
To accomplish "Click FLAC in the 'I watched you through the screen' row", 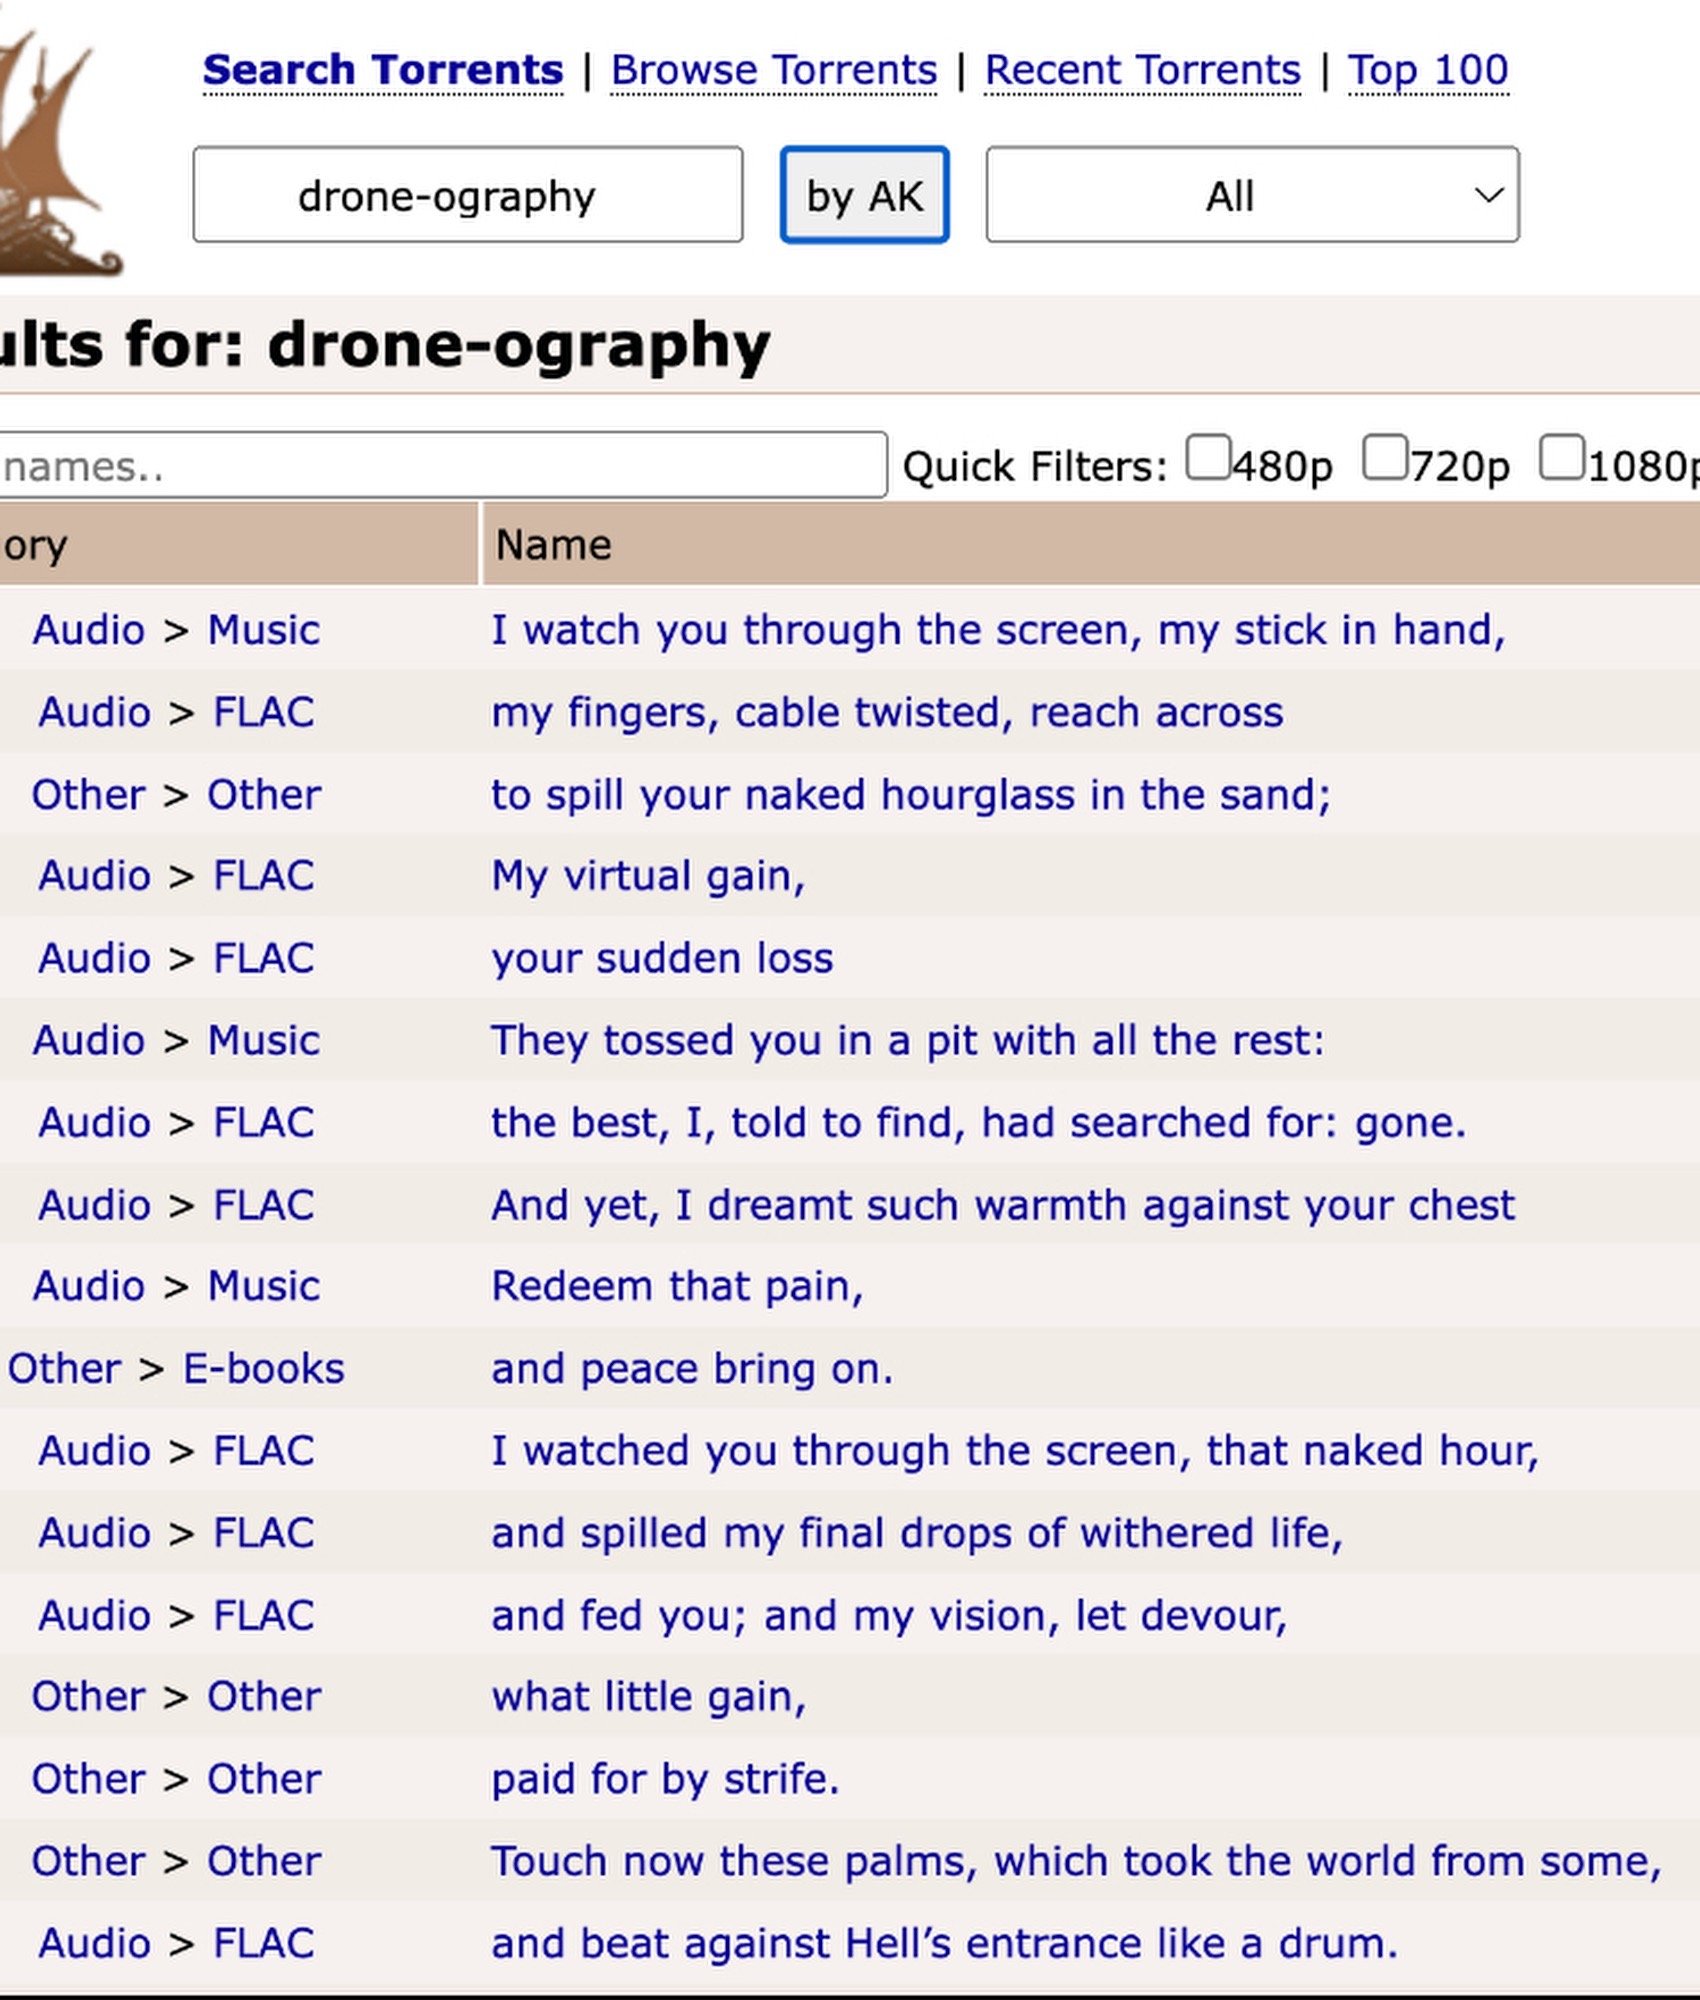I will (264, 1450).
